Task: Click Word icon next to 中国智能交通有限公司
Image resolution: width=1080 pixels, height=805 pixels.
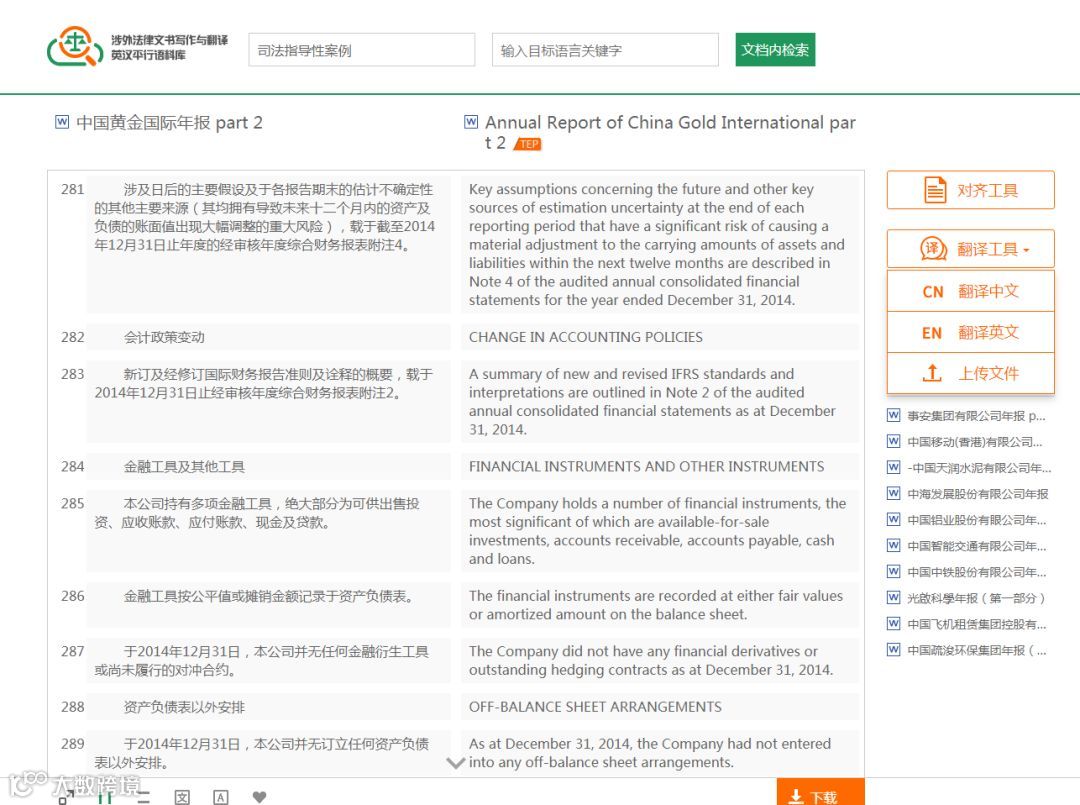Action: point(893,545)
